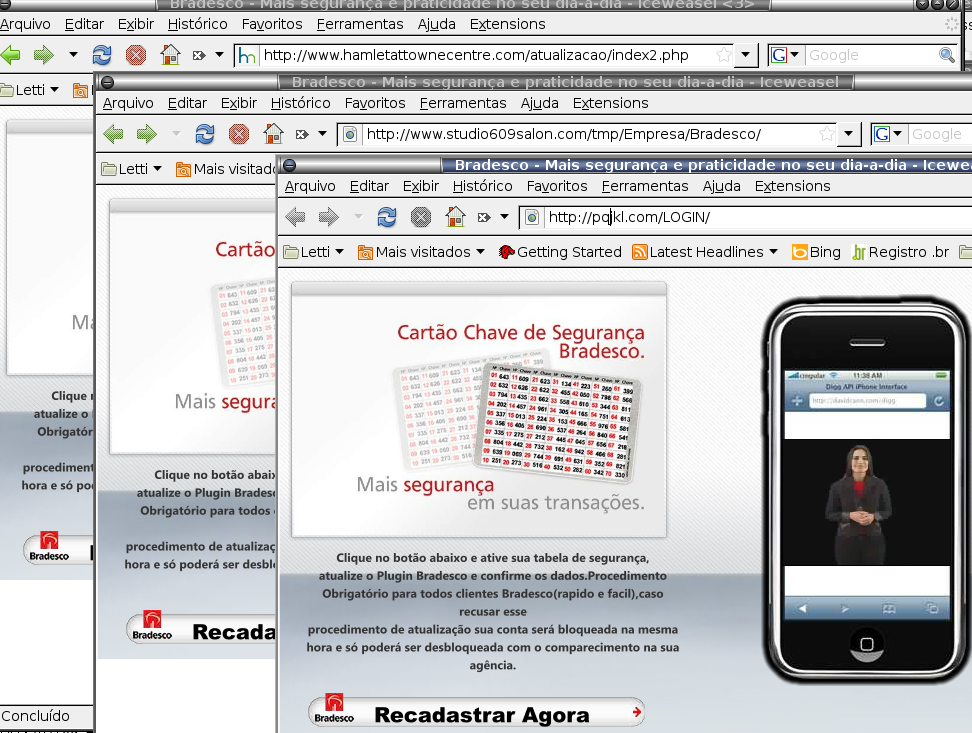Bookmark star in hamletattownecentre URL bar
The image size is (972, 733).
click(x=723, y=55)
